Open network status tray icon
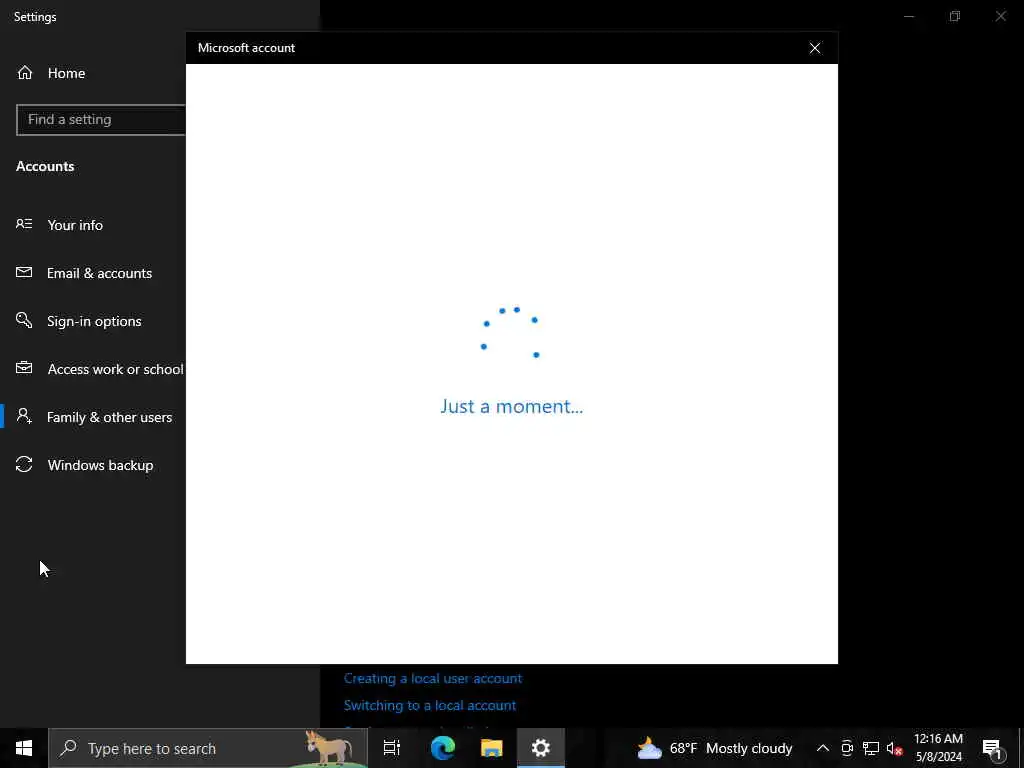1024x768 pixels. click(871, 748)
